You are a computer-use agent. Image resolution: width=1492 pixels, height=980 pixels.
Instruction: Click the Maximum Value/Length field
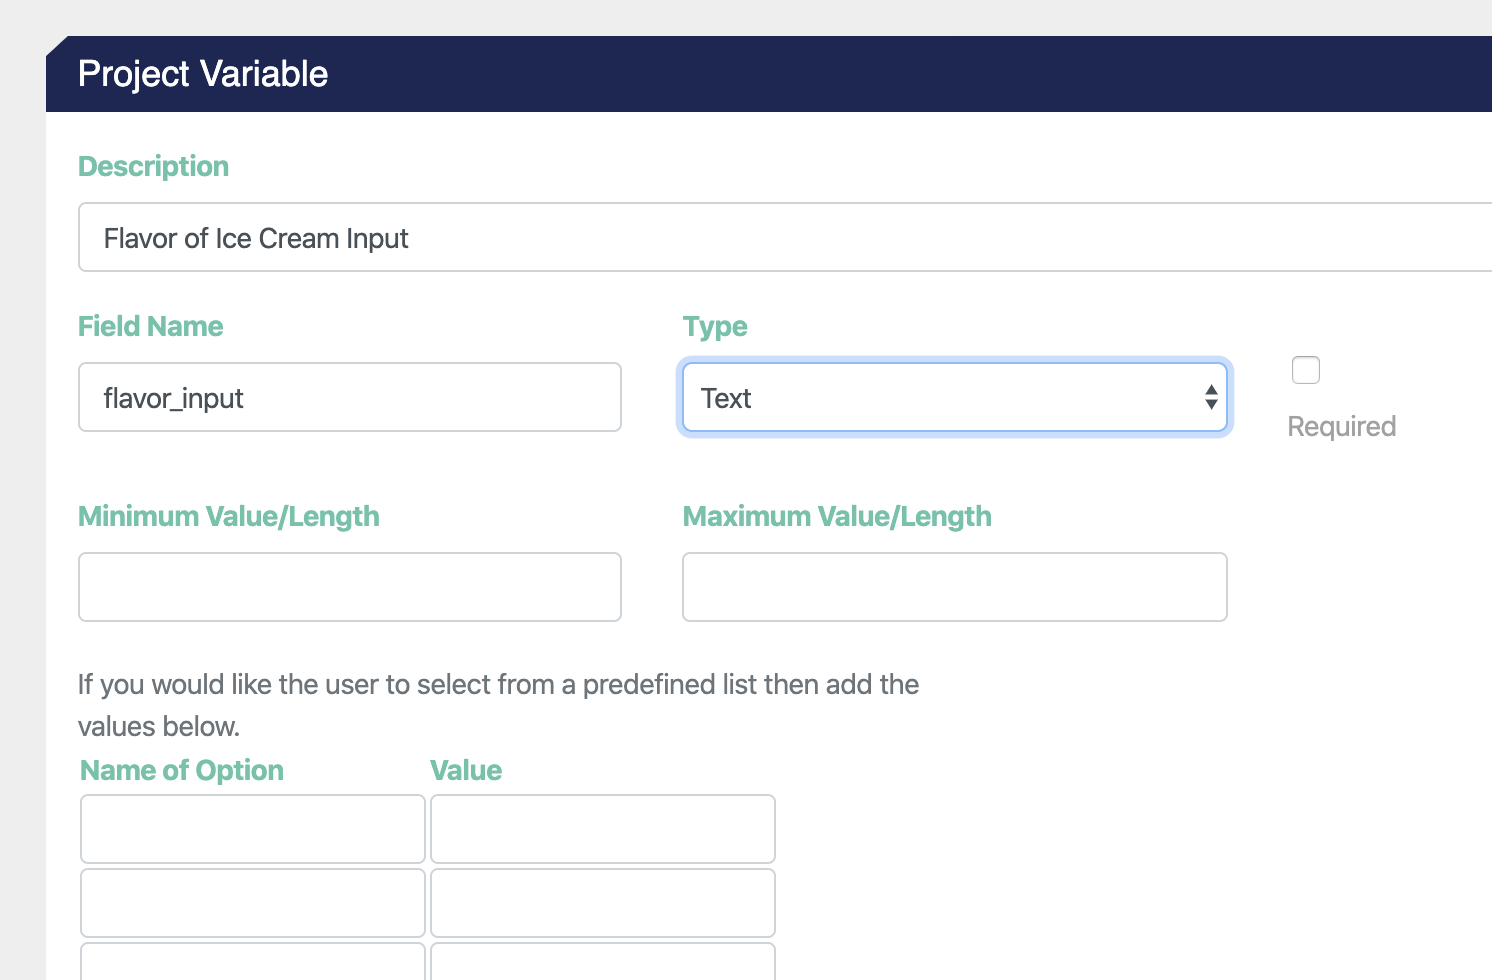pos(954,587)
